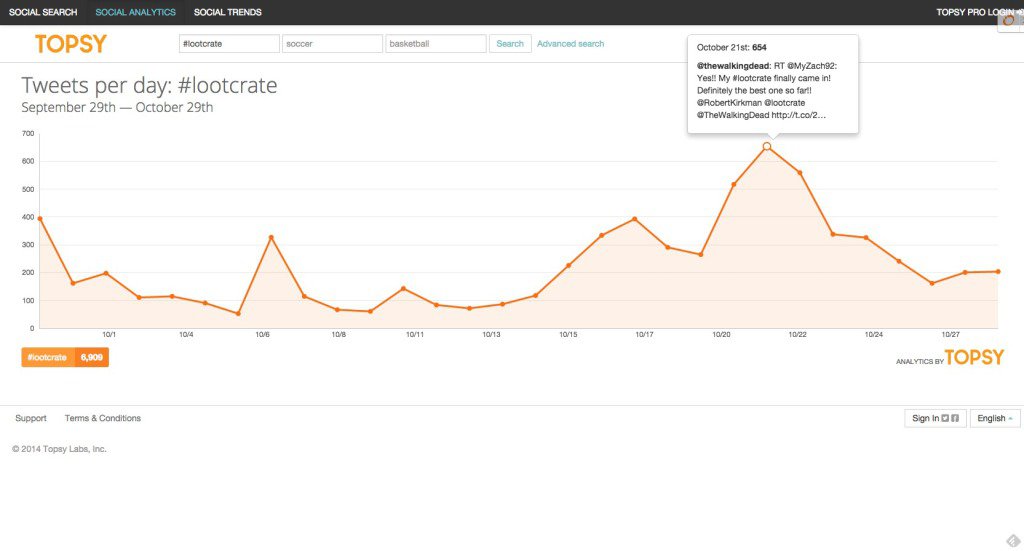Click the #lootcrate search input field
This screenshot has width=1024, height=551.
coord(229,44)
